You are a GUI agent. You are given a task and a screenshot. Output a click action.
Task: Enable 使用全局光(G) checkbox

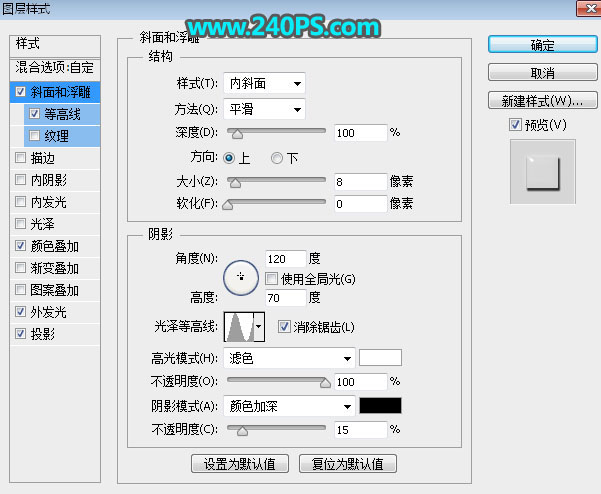pos(271,278)
